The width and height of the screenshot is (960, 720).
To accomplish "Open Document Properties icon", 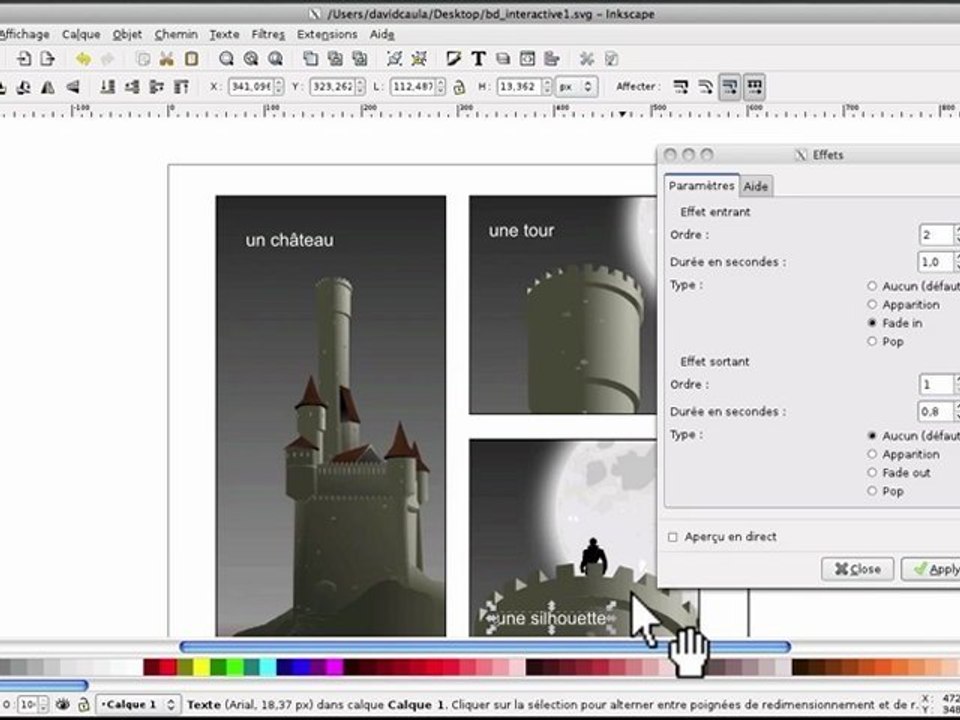I will (611, 59).
